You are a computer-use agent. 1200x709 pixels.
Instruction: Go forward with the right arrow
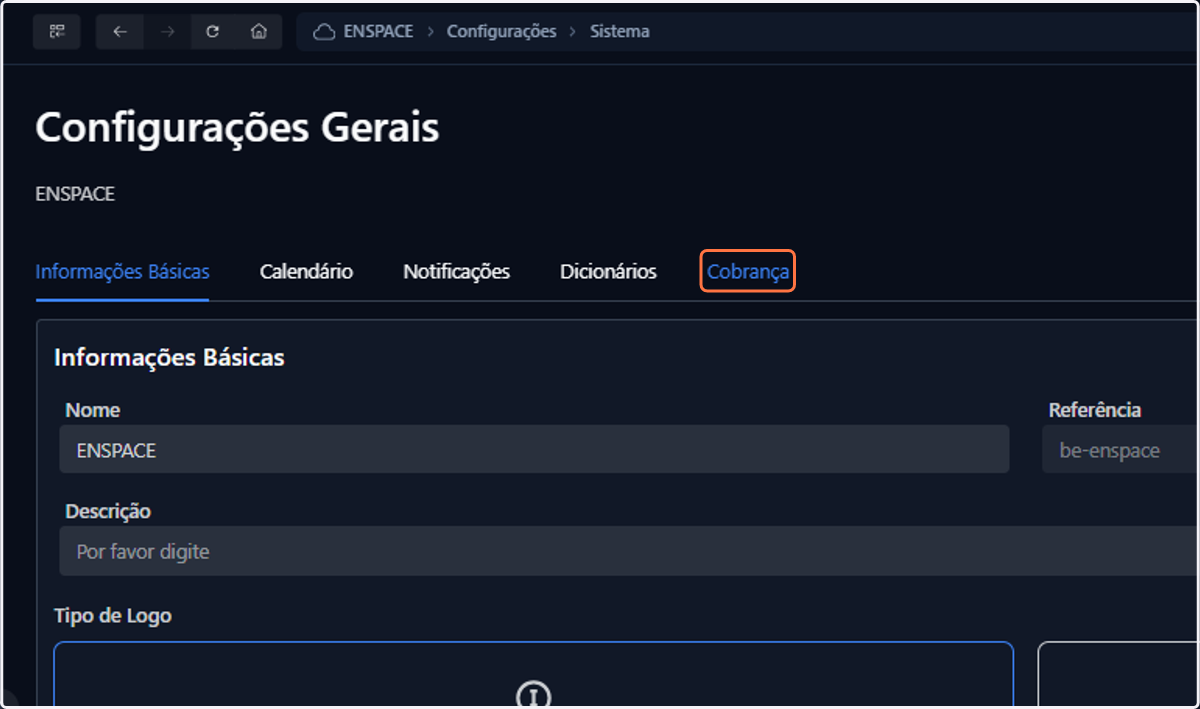(x=167, y=32)
